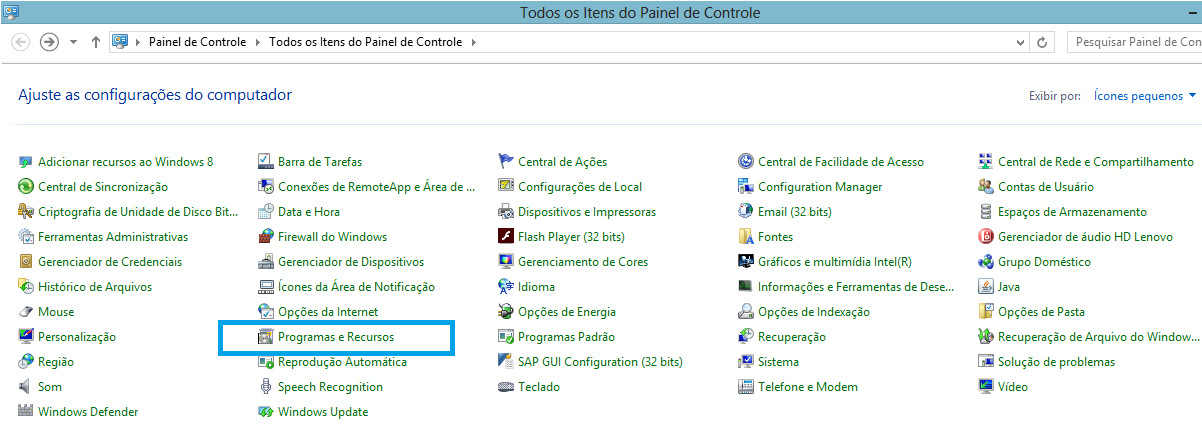
Task: Click the Central de Ações flag icon
Action: point(506,162)
